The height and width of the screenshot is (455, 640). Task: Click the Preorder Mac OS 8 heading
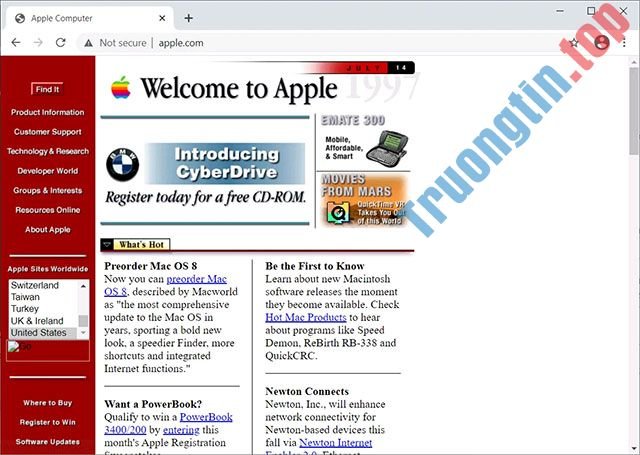pos(151,266)
